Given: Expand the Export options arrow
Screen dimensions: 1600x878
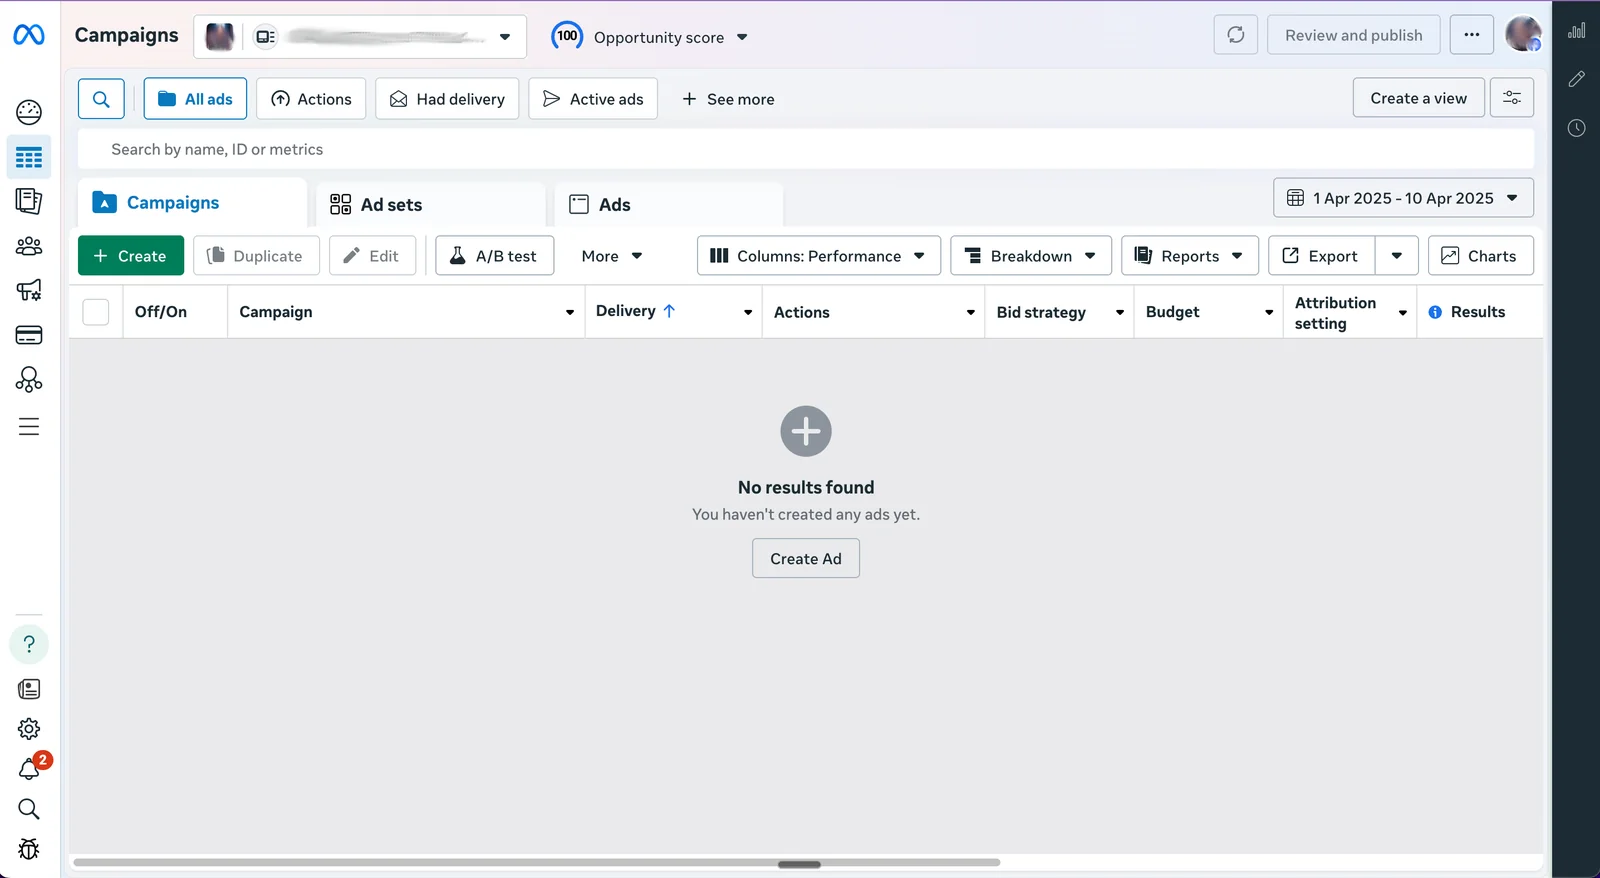Looking at the screenshot, I should click(x=1397, y=256).
